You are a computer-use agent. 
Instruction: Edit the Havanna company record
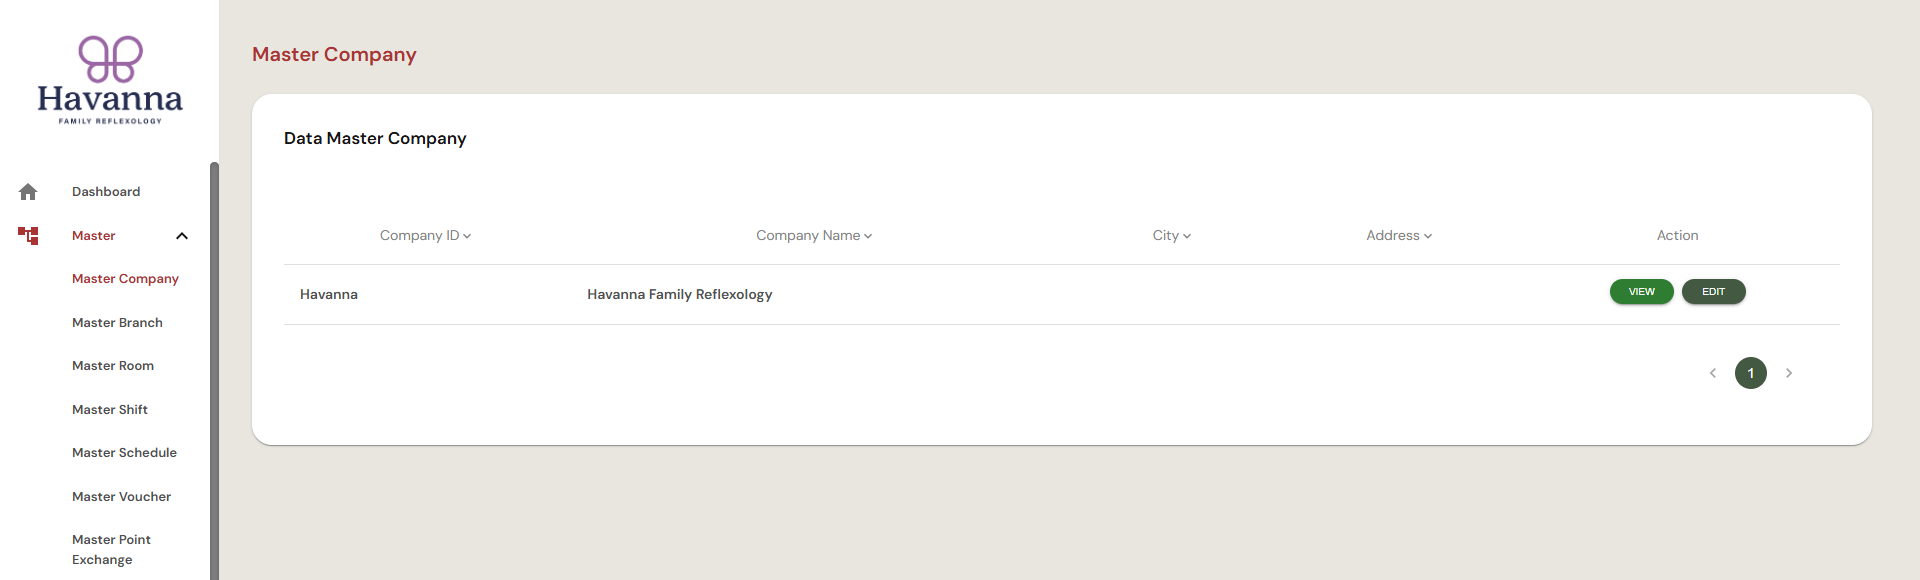pyautogui.click(x=1713, y=292)
